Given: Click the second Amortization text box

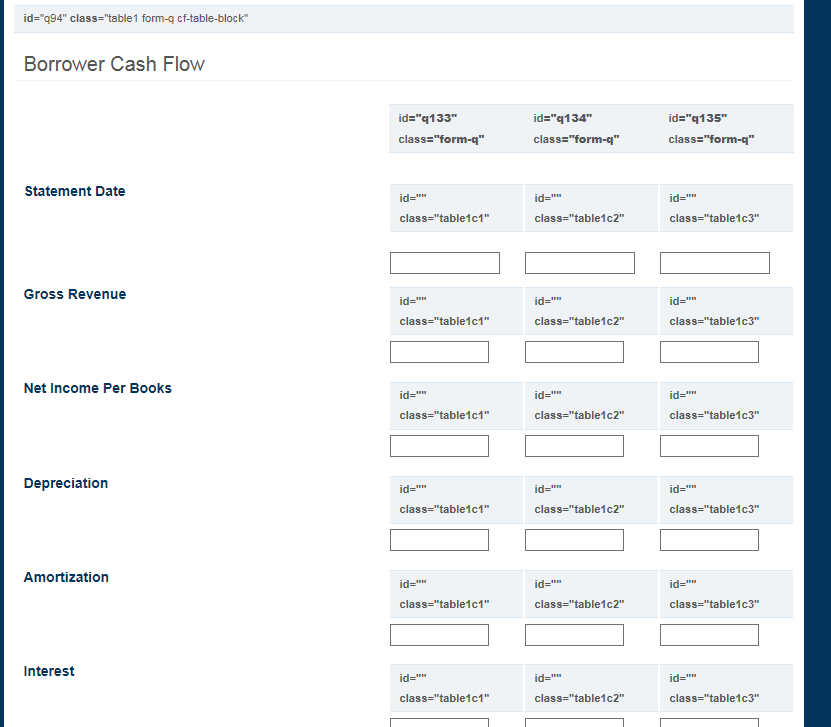Looking at the screenshot, I should click(574, 635).
